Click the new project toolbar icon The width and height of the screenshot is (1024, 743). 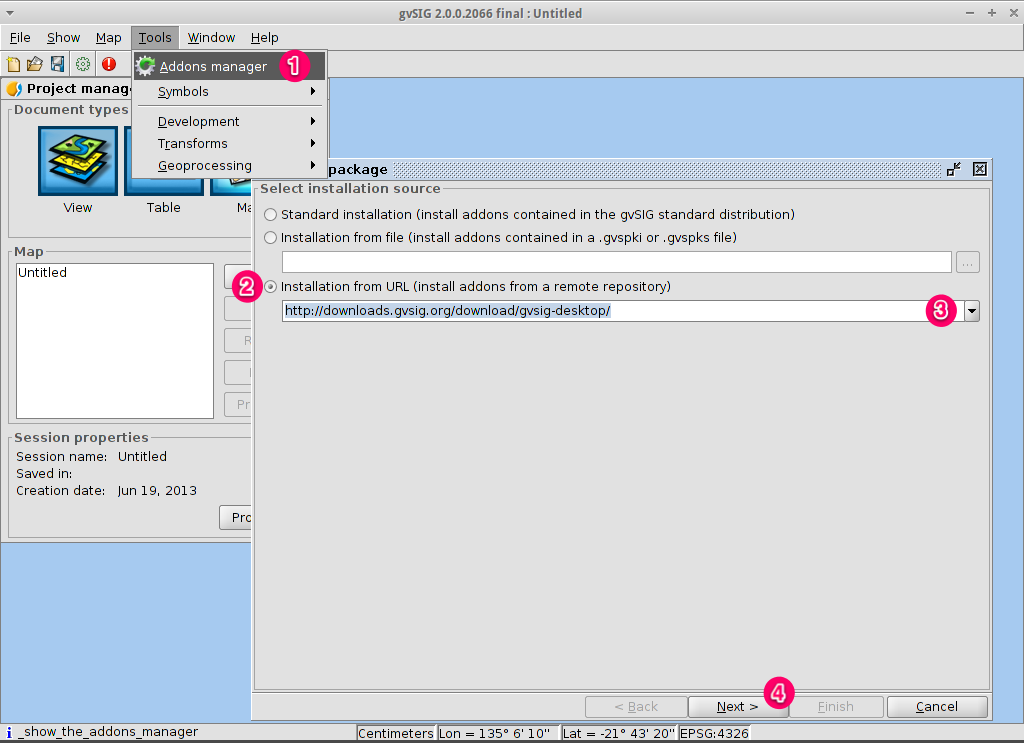tap(13, 64)
